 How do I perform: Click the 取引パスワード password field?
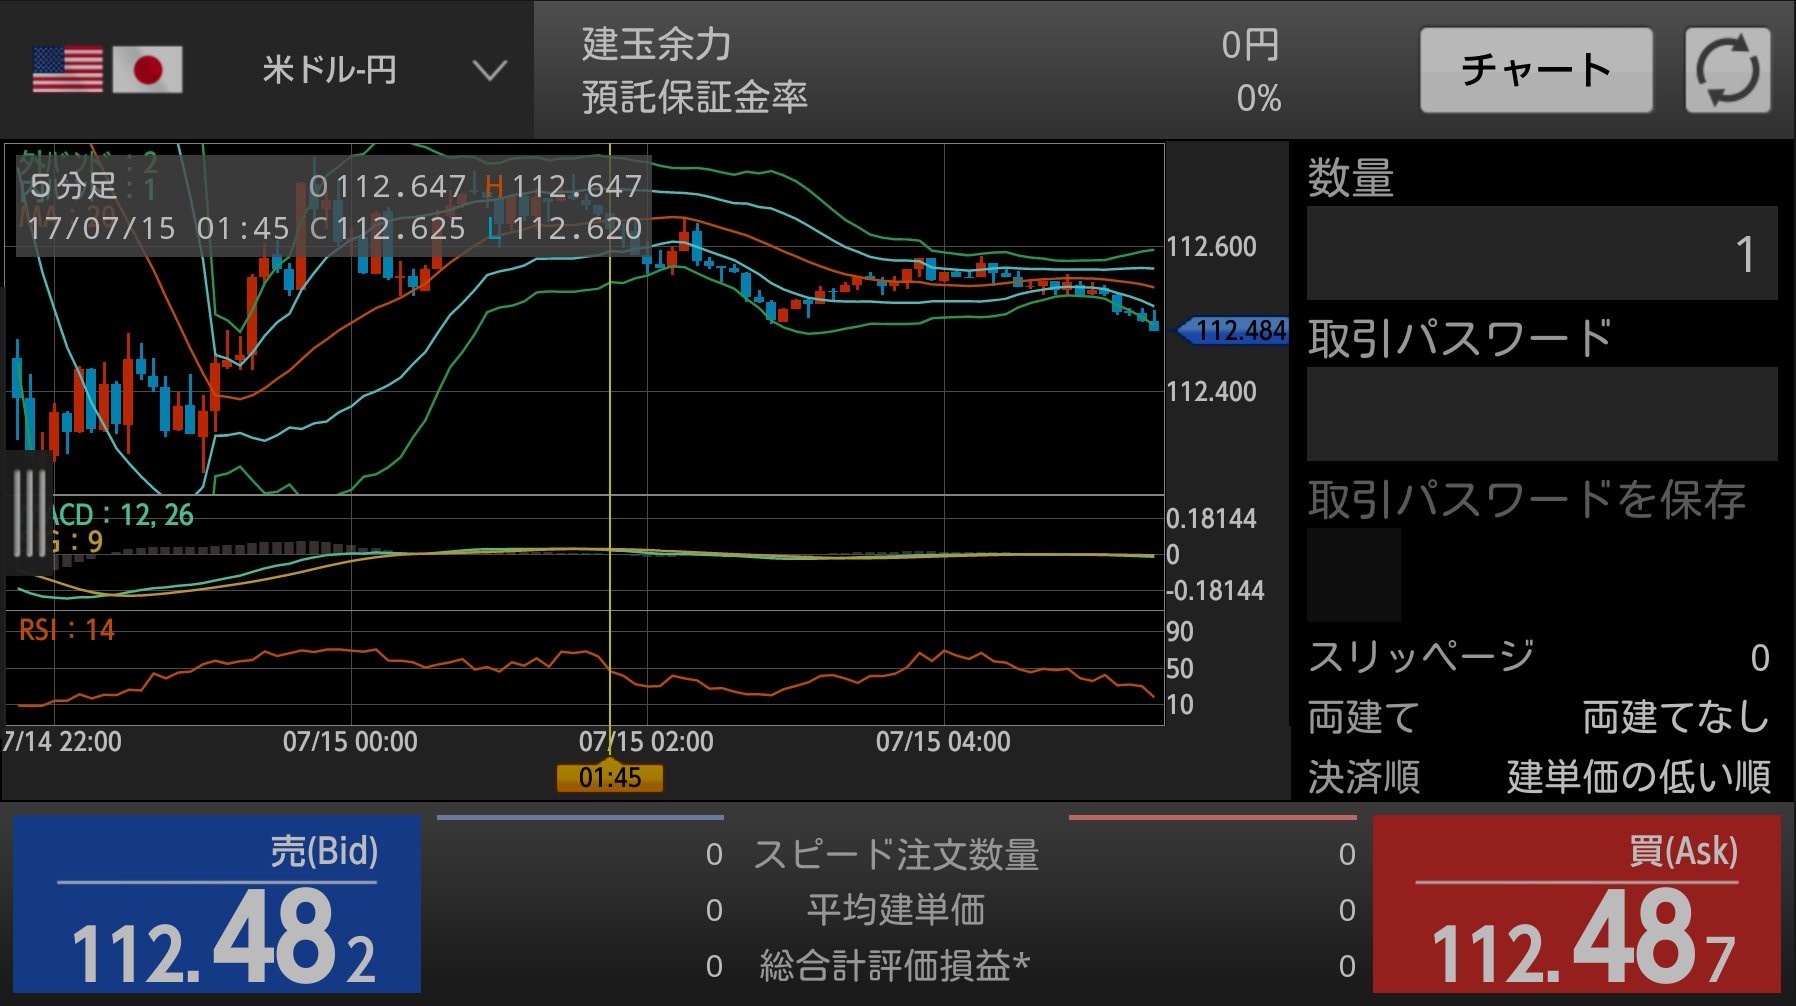[x=1541, y=413]
